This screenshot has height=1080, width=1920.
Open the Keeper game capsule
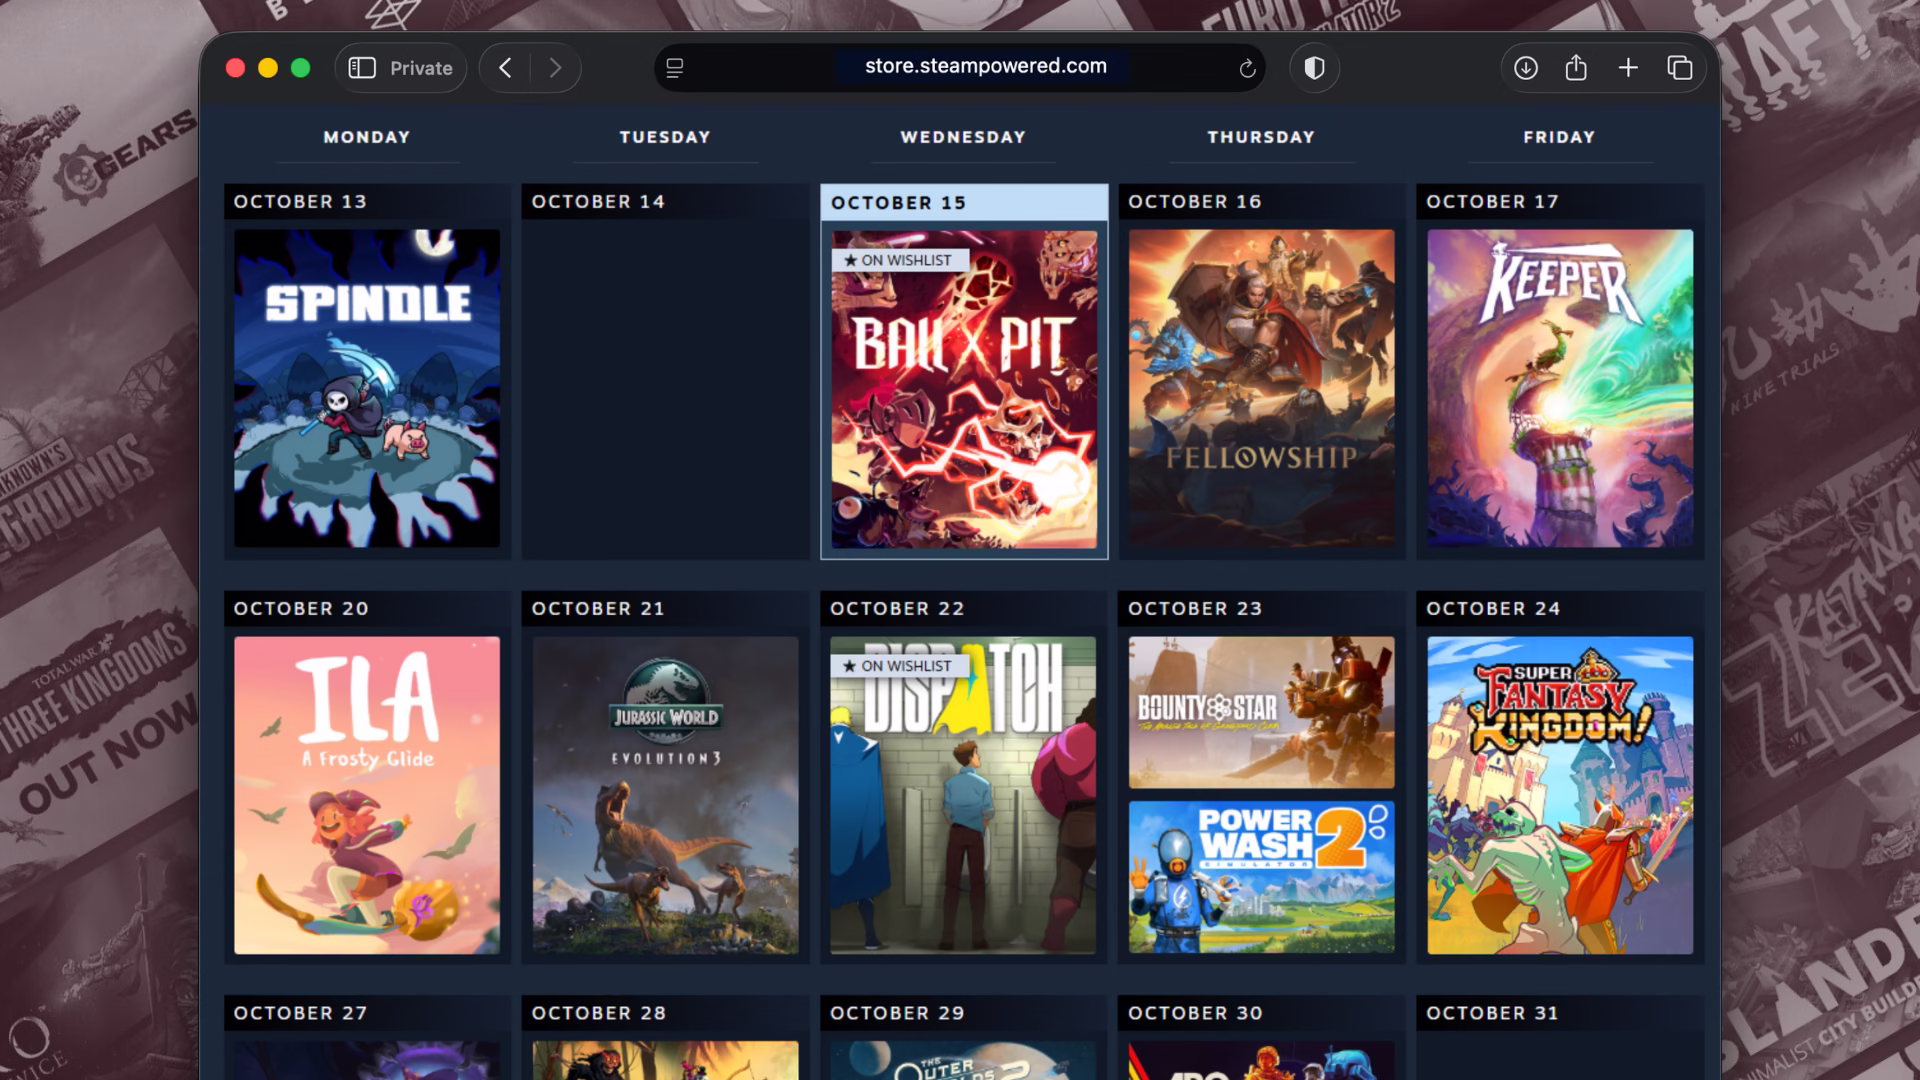click(x=1559, y=388)
